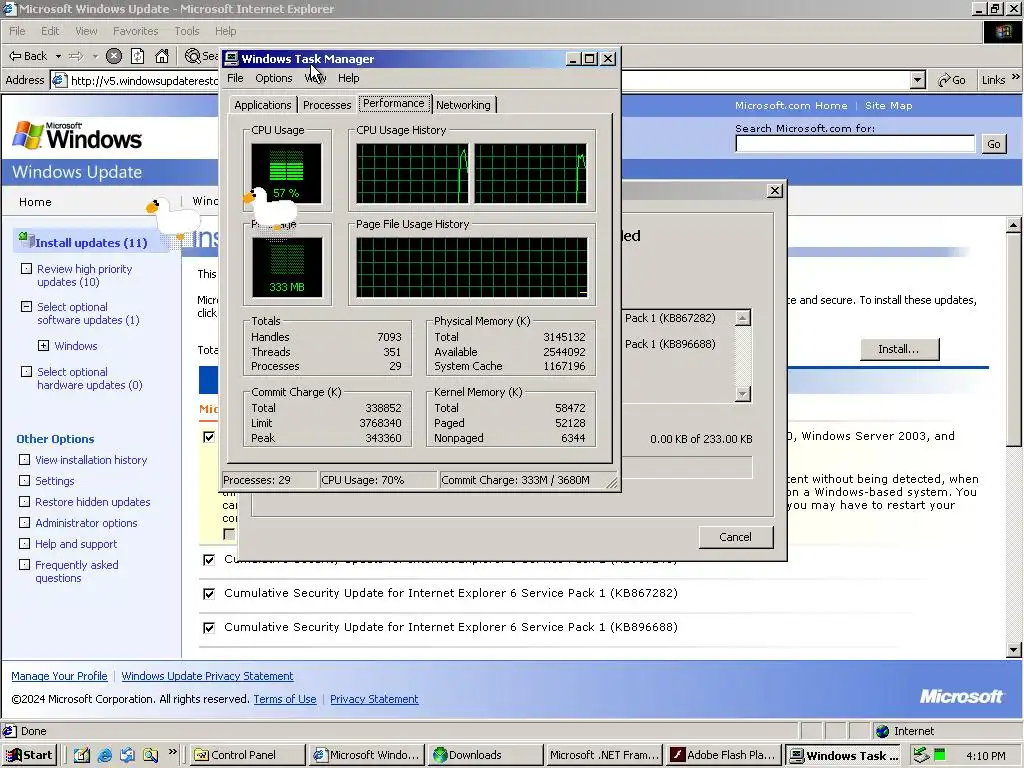Uncheck the KB867282 update checkbox
This screenshot has width=1024, height=768.
[x=209, y=594]
